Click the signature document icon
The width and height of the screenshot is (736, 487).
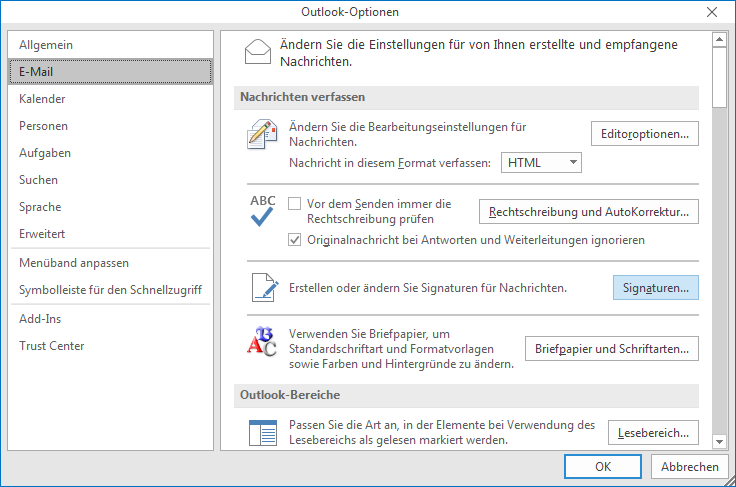tap(265, 287)
